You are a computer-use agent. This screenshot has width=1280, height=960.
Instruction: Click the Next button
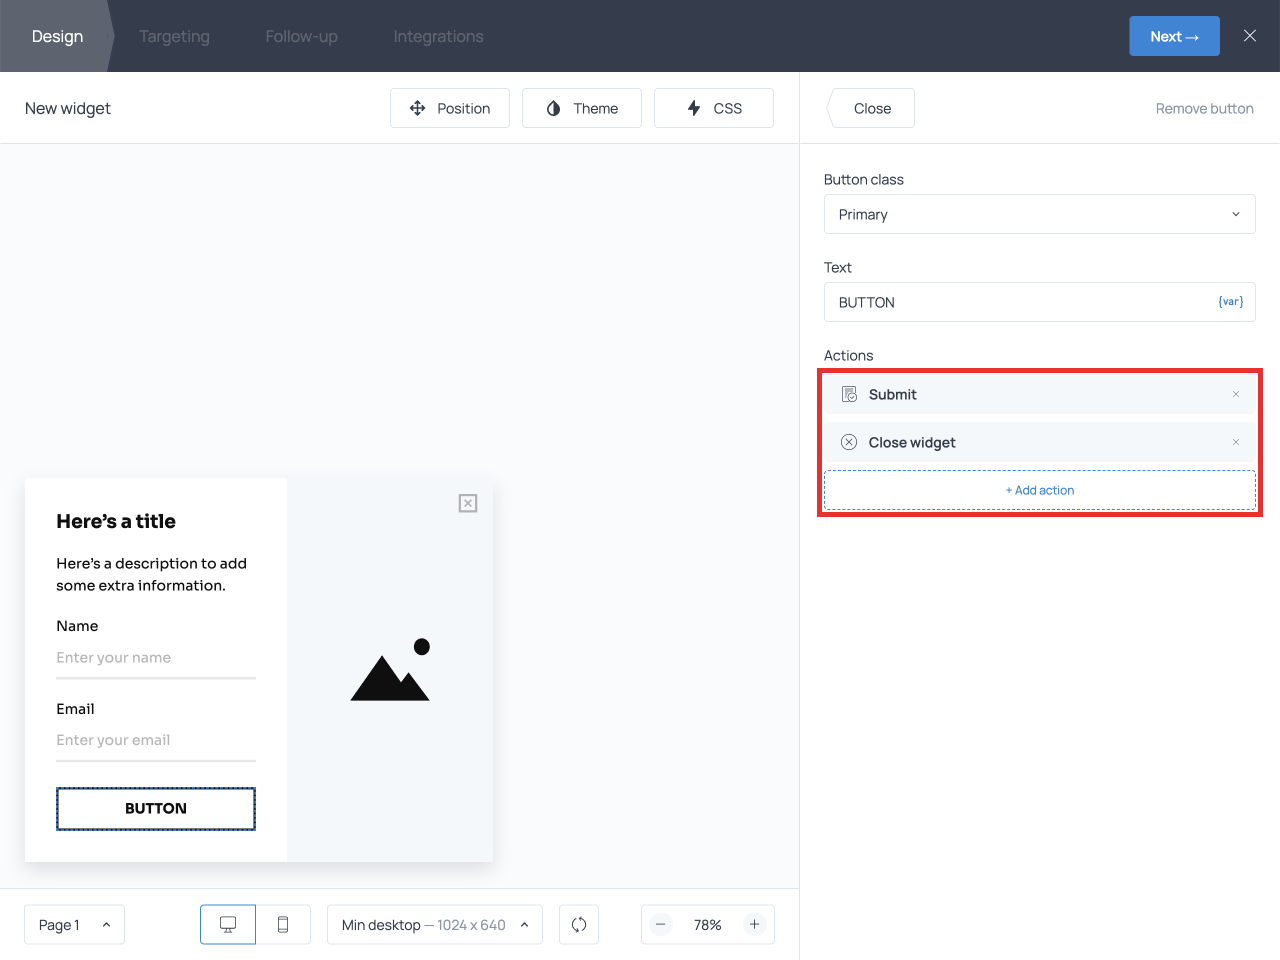pos(1174,36)
